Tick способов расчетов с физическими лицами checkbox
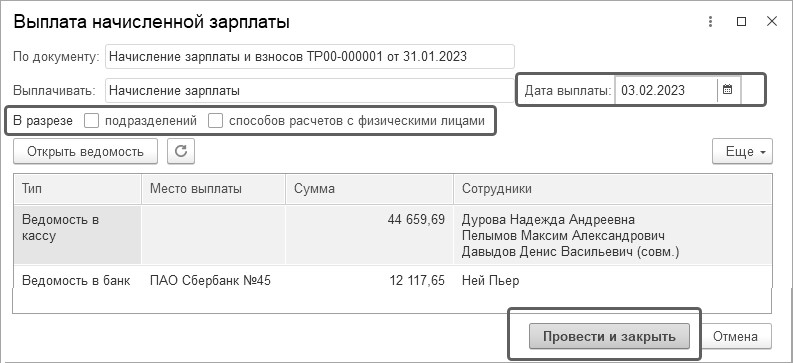This screenshot has height=363, width=793. [216, 121]
